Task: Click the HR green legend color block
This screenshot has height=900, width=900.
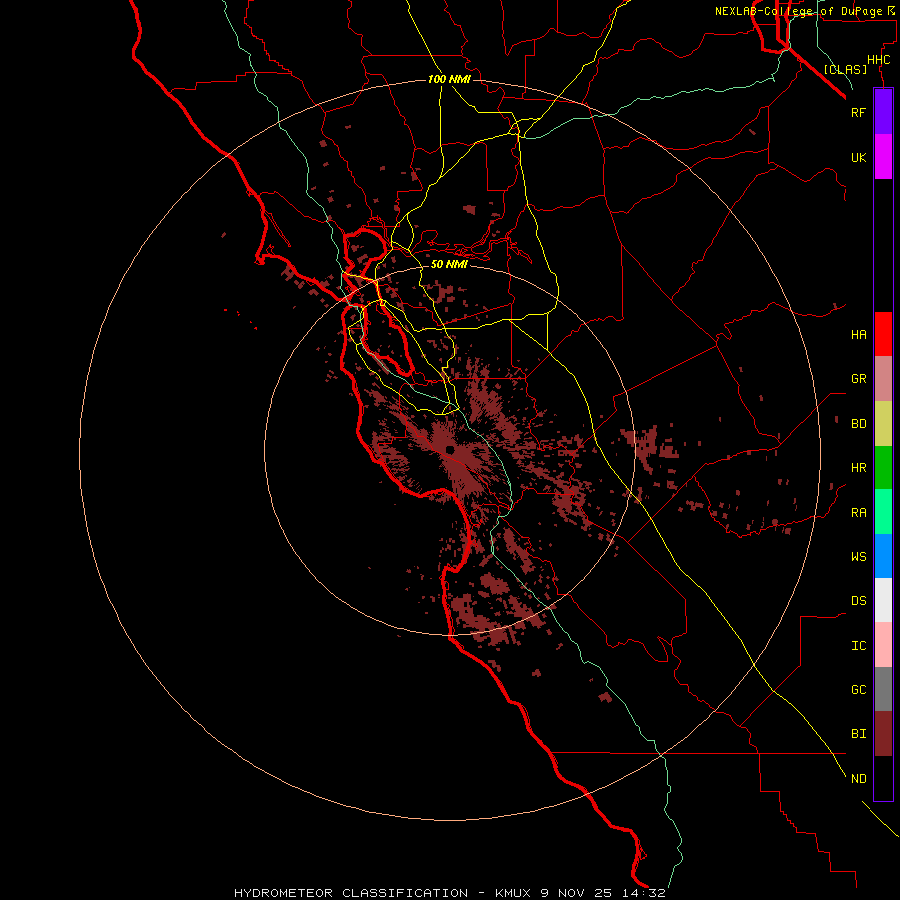Action: pyautogui.click(x=883, y=467)
